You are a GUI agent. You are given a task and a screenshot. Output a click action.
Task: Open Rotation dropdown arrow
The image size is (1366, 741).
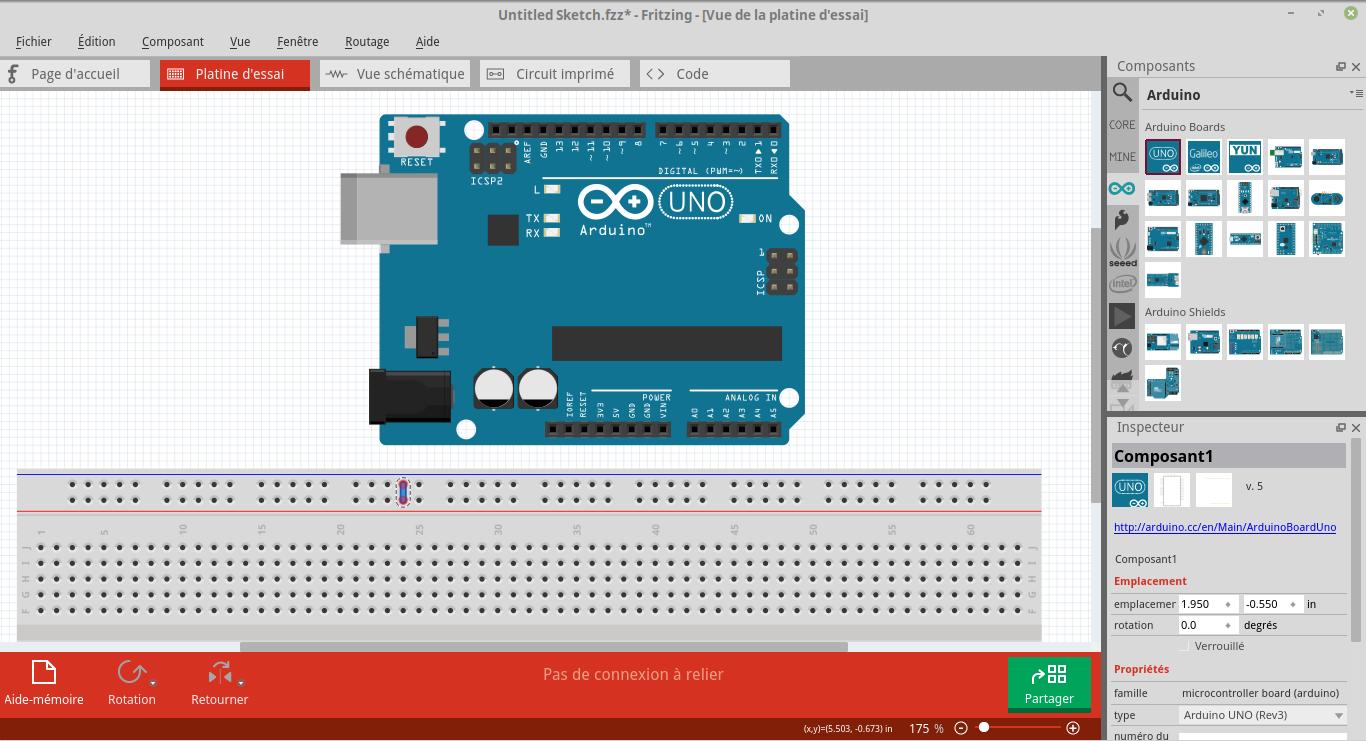(153, 683)
